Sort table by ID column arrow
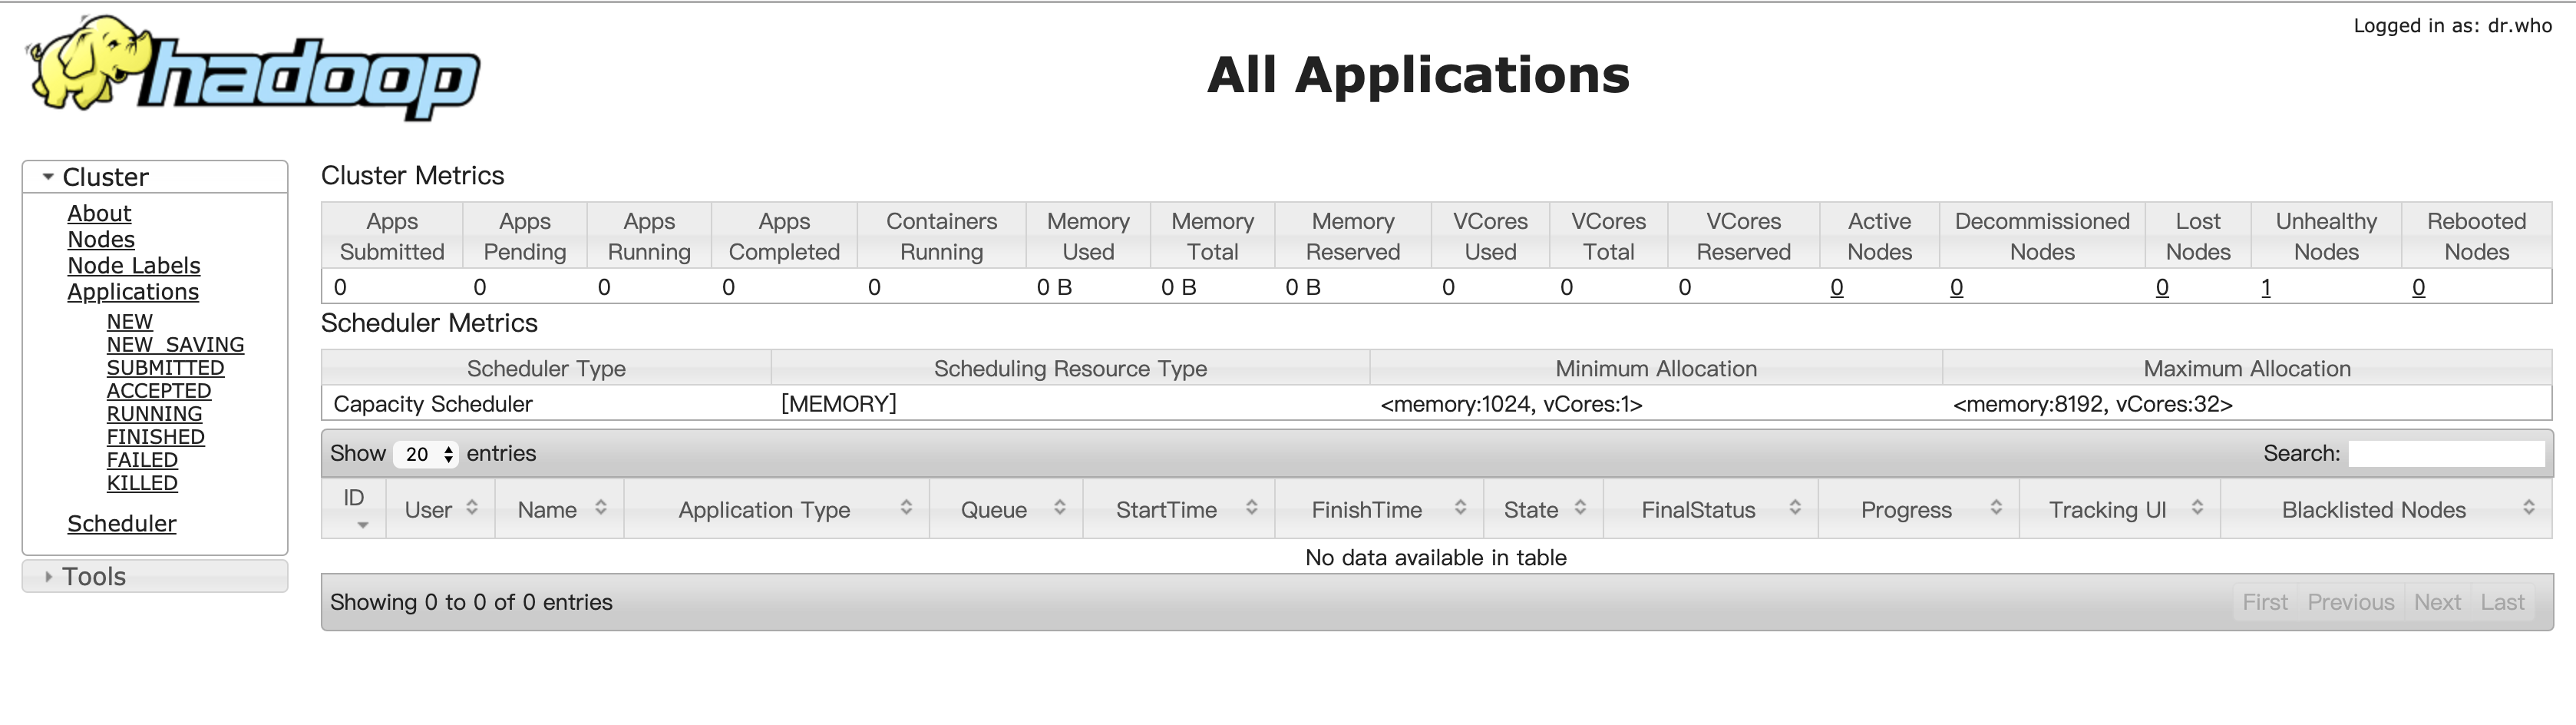Image resolution: width=2576 pixels, height=725 pixels. [x=362, y=525]
